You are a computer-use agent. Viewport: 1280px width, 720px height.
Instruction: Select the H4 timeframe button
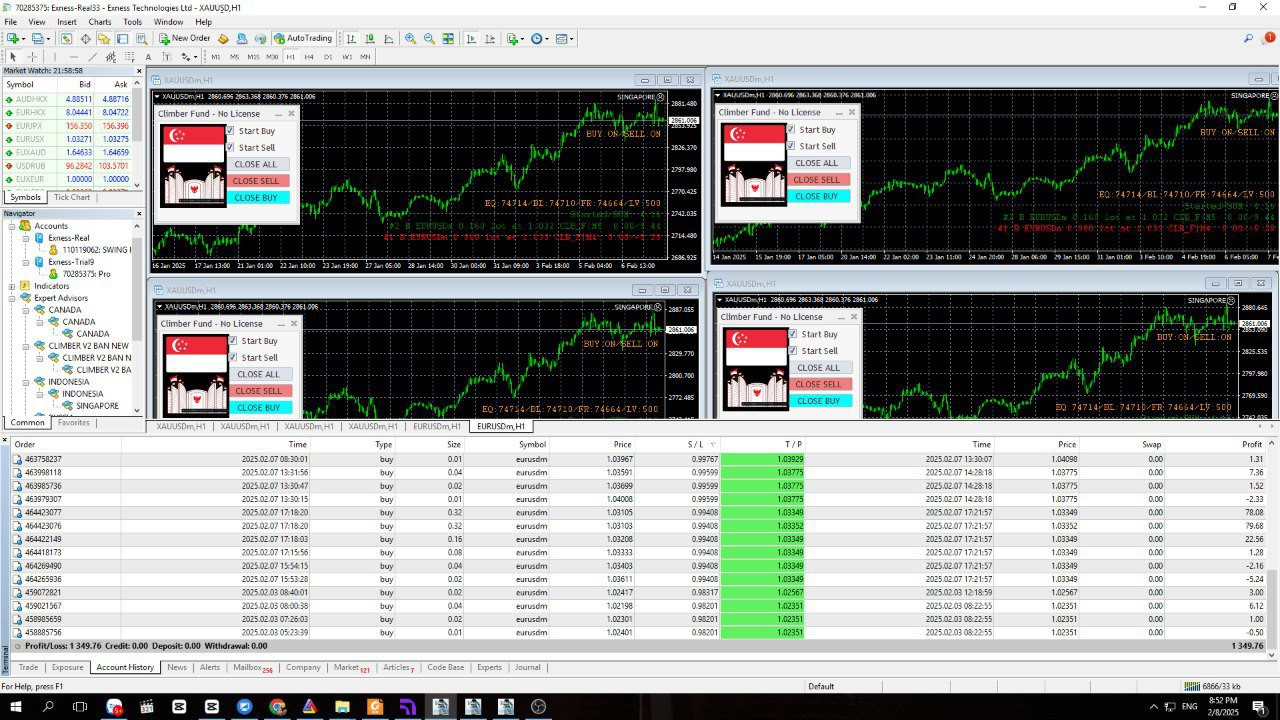309,57
